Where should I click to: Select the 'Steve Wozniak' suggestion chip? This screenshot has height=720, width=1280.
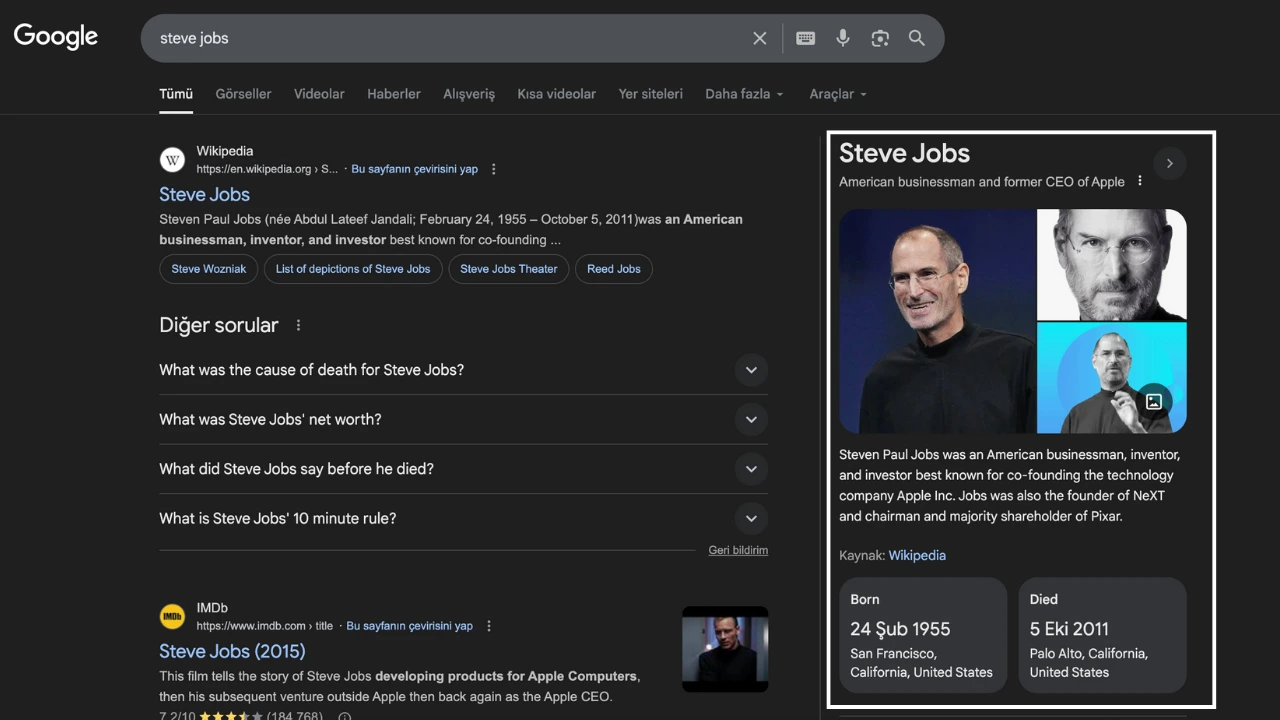pyautogui.click(x=208, y=269)
